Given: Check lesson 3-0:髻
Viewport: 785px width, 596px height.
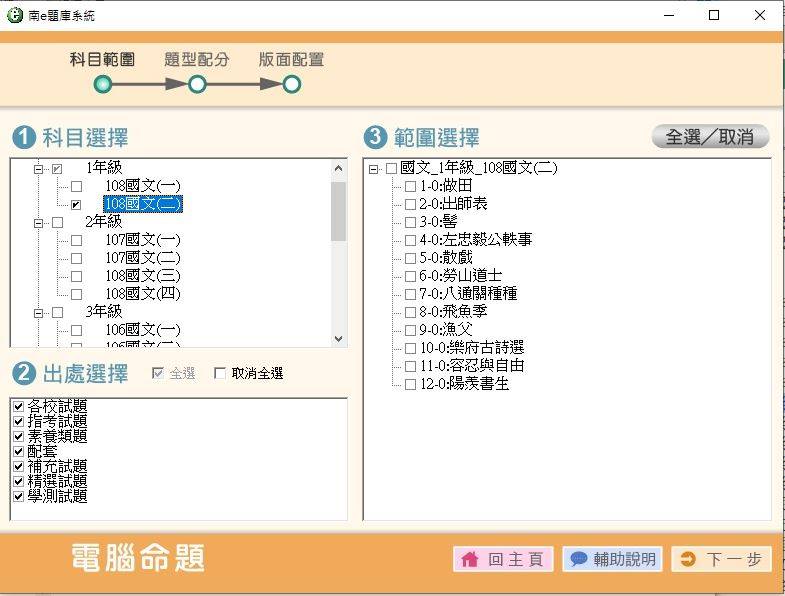Looking at the screenshot, I should pyautogui.click(x=411, y=222).
